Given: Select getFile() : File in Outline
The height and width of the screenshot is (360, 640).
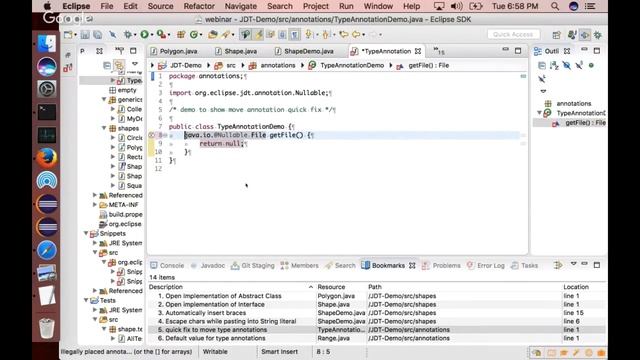Looking at the screenshot, I should pyautogui.click(x=585, y=123).
